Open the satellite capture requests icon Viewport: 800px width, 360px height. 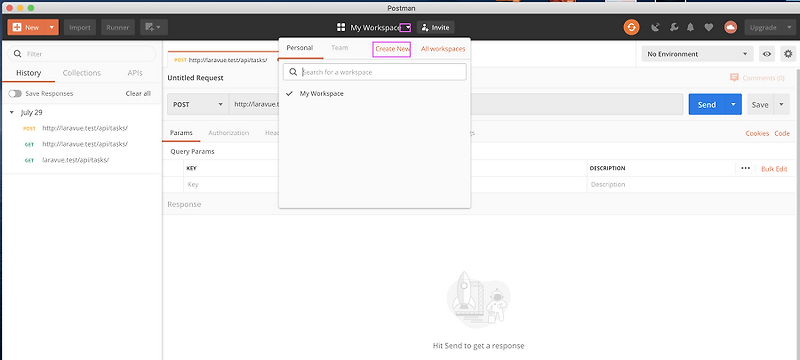[656, 28]
